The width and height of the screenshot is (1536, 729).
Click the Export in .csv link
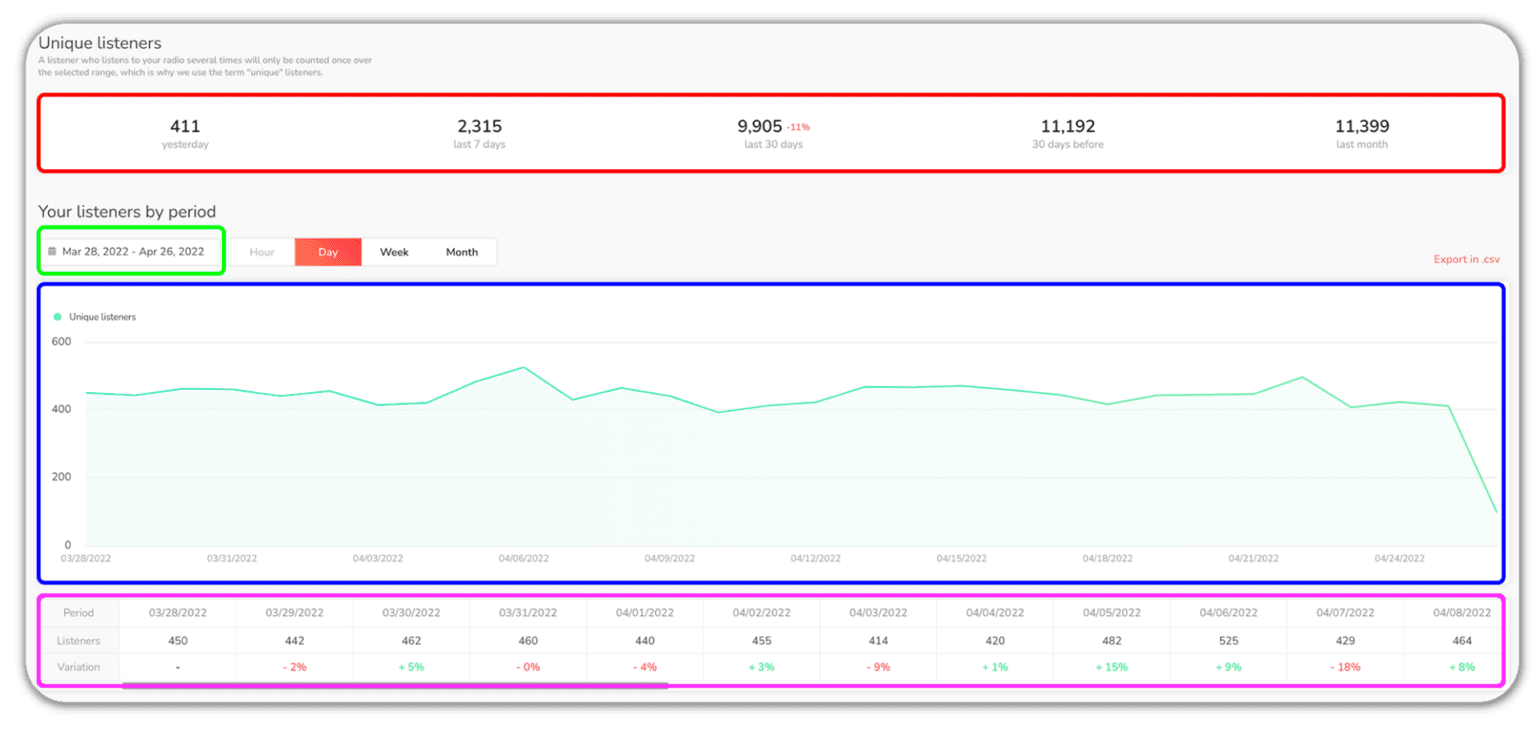(x=1466, y=259)
